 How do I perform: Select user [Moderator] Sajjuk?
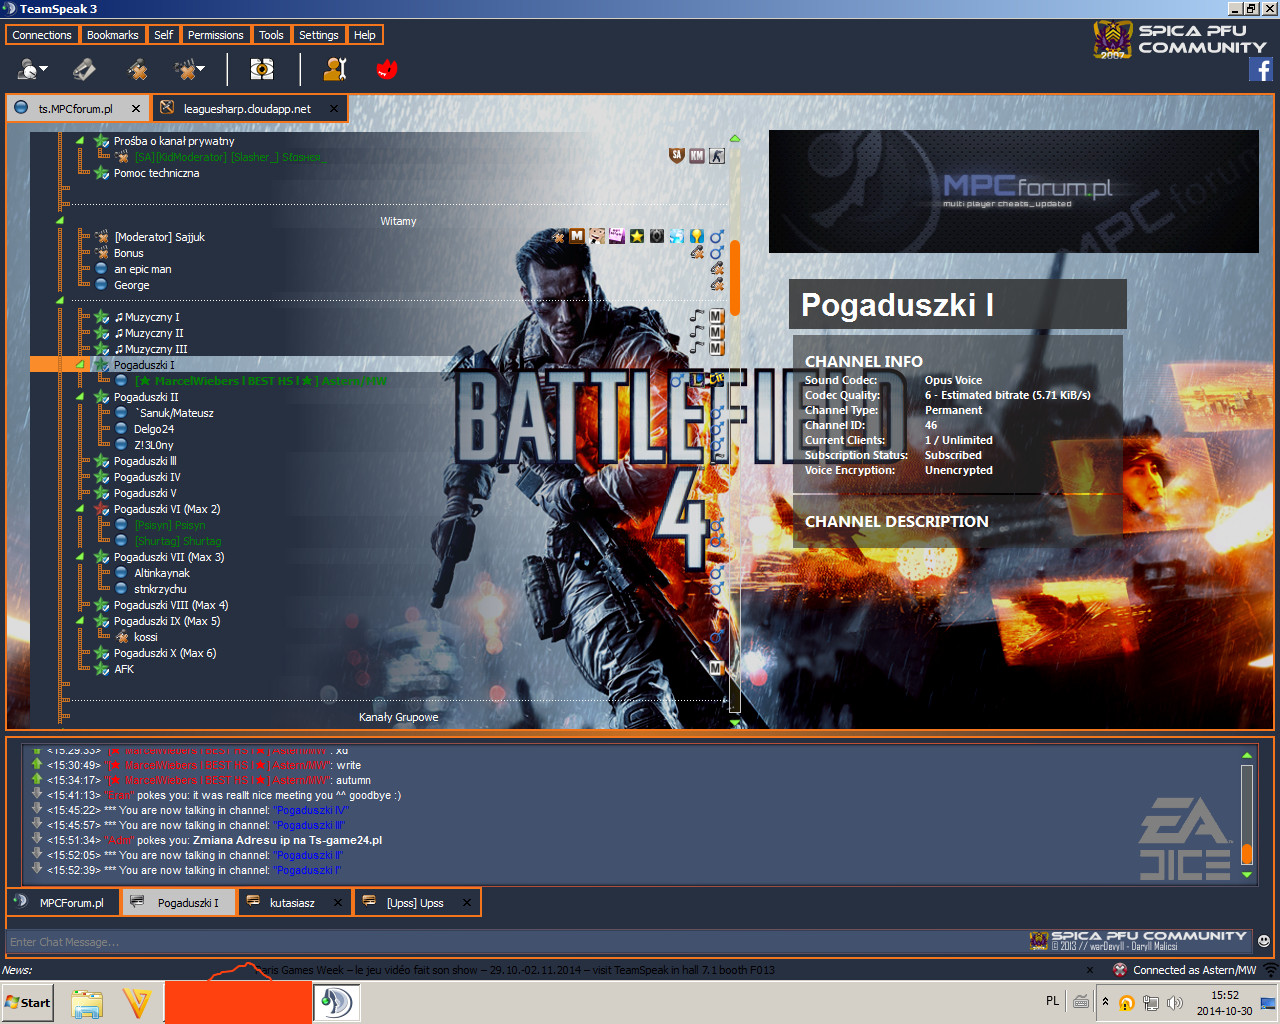159,237
